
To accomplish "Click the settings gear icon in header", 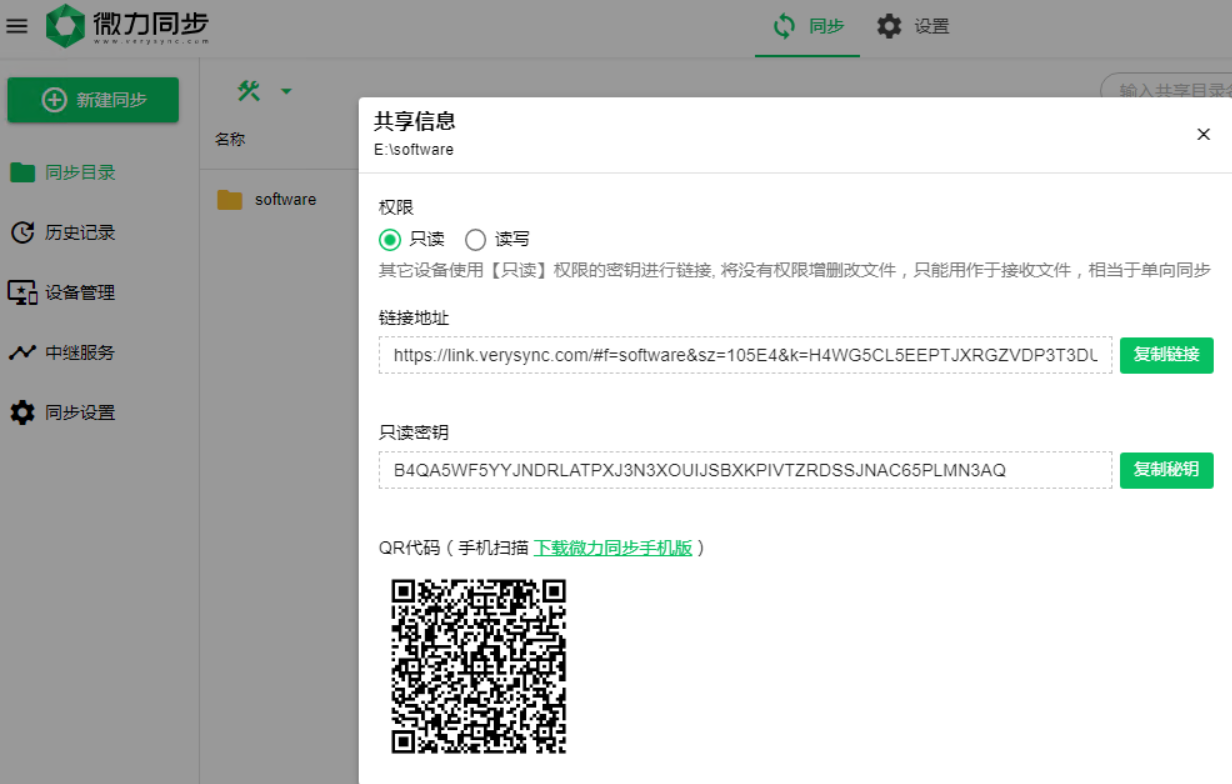I will 889,26.
